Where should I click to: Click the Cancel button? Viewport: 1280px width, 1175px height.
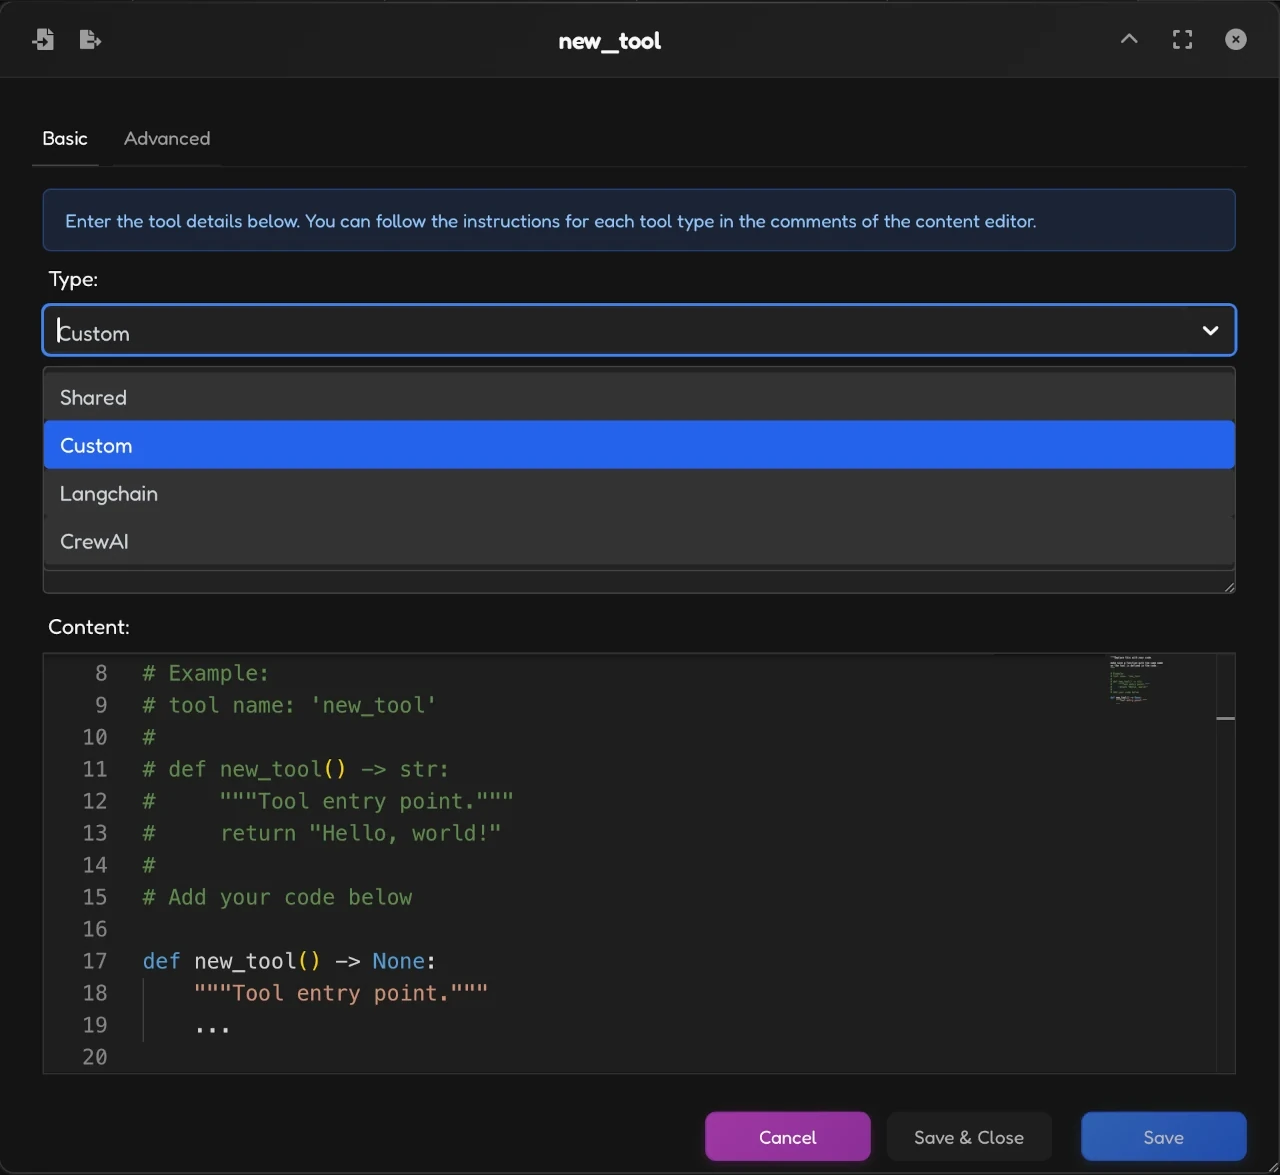coord(787,1137)
